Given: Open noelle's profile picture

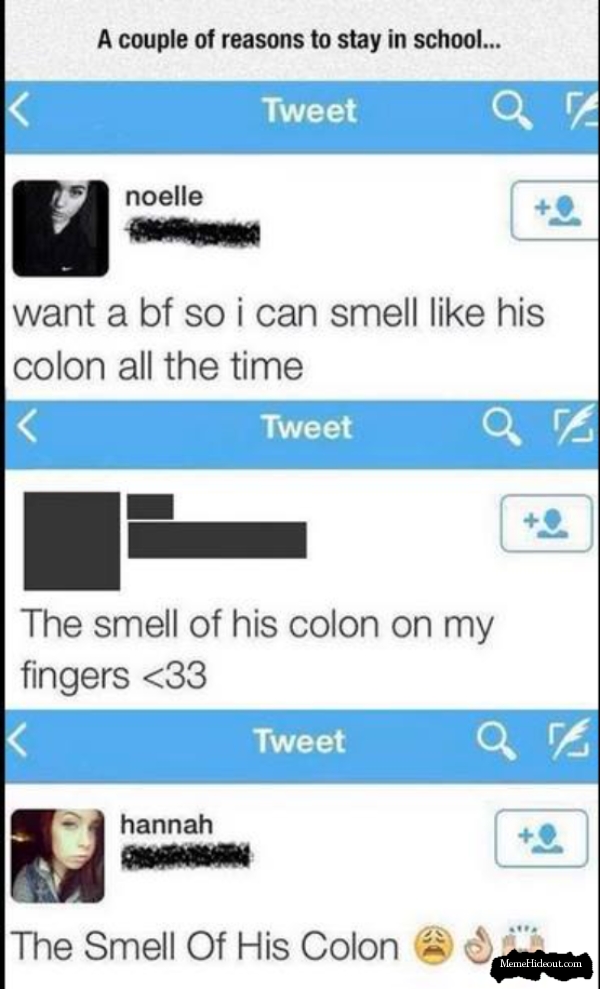Looking at the screenshot, I should (x=61, y=228).
